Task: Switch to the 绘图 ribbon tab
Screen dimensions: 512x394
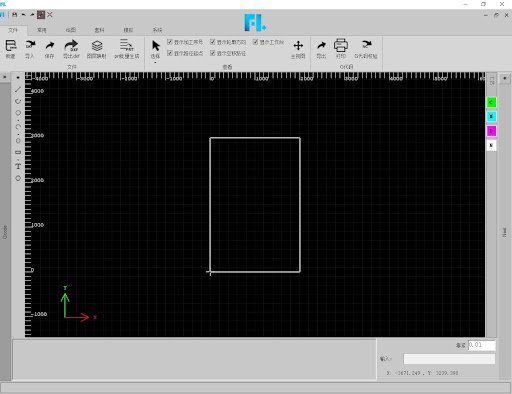Action: 70,30
